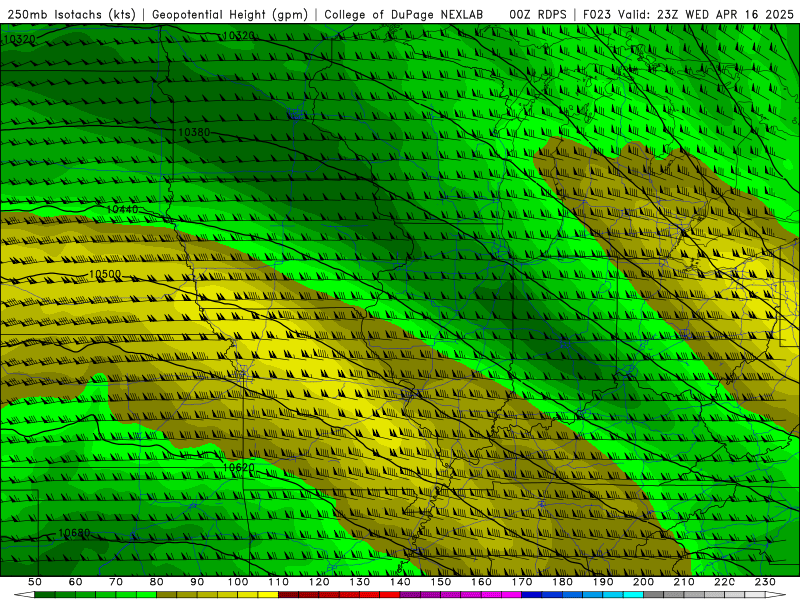
Task: Click the 140 value on color scale
Action: tap(401, 582)
